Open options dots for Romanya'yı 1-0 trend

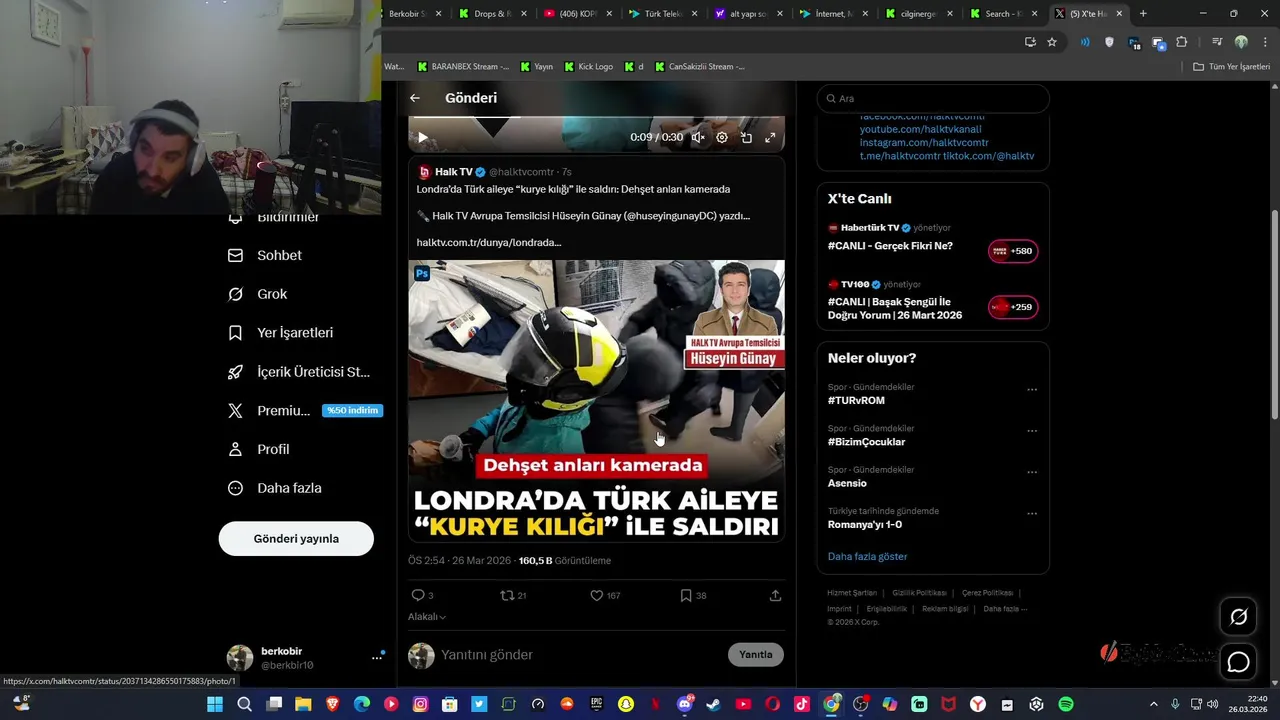[x=1032, y=514]
